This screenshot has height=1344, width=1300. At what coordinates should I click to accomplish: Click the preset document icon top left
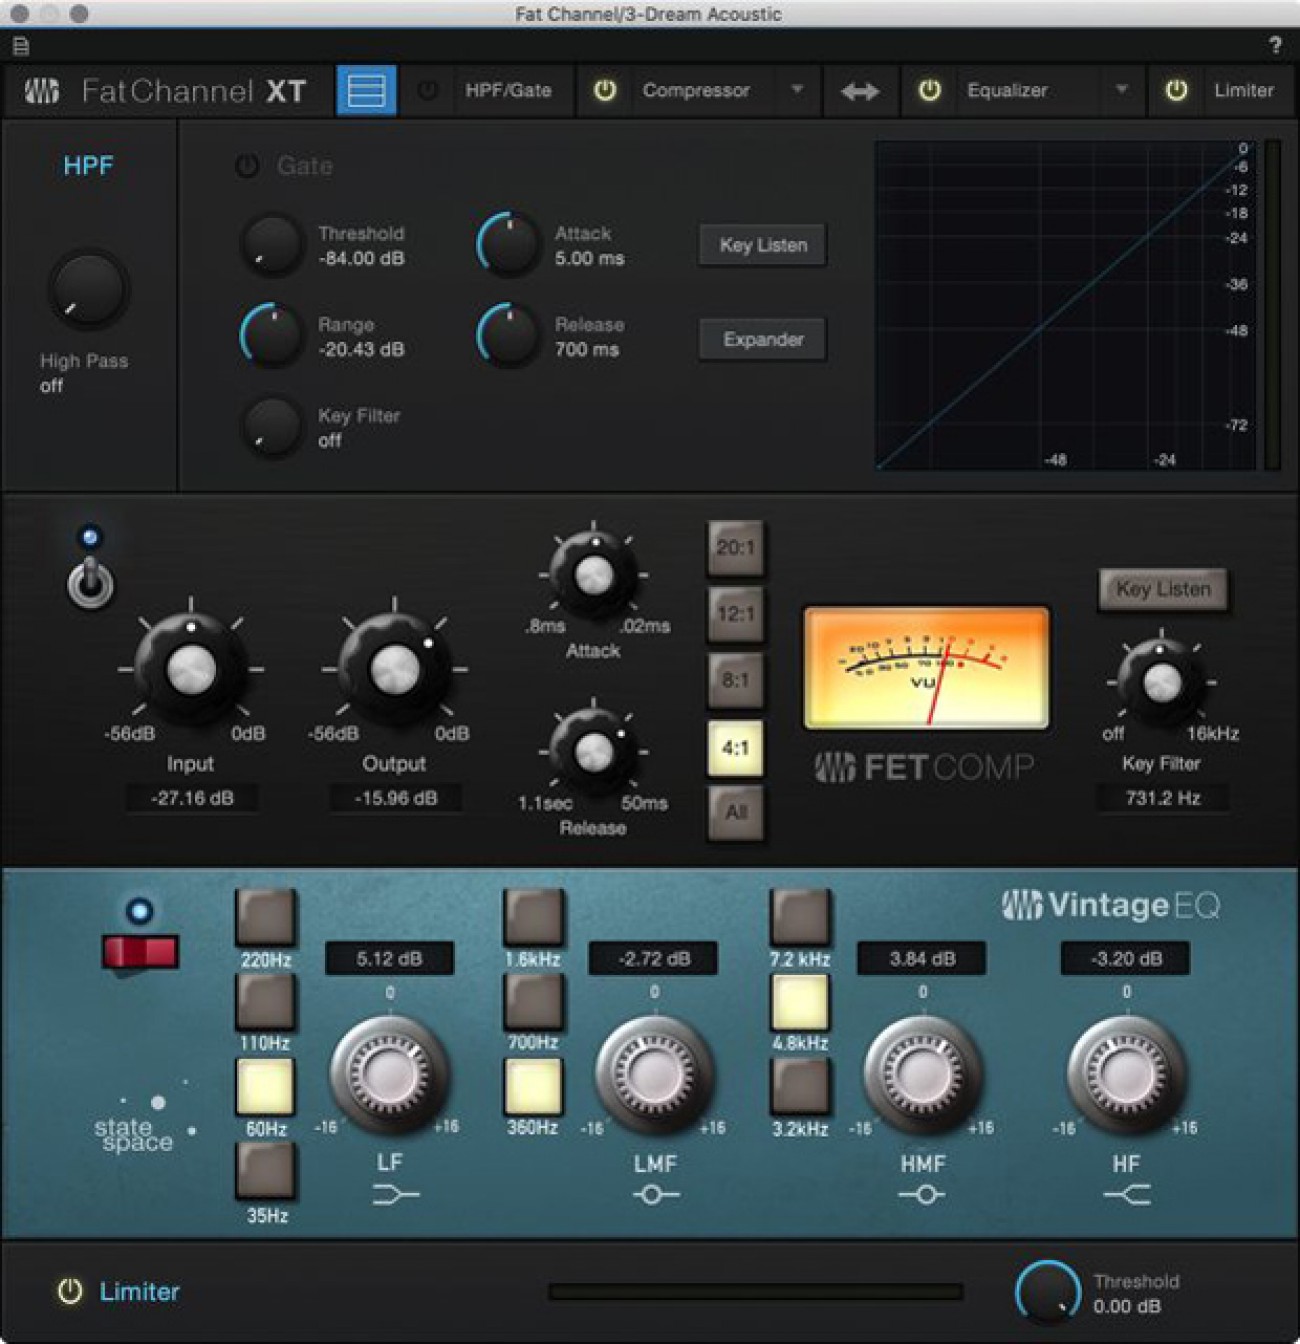tap(21, 46)
